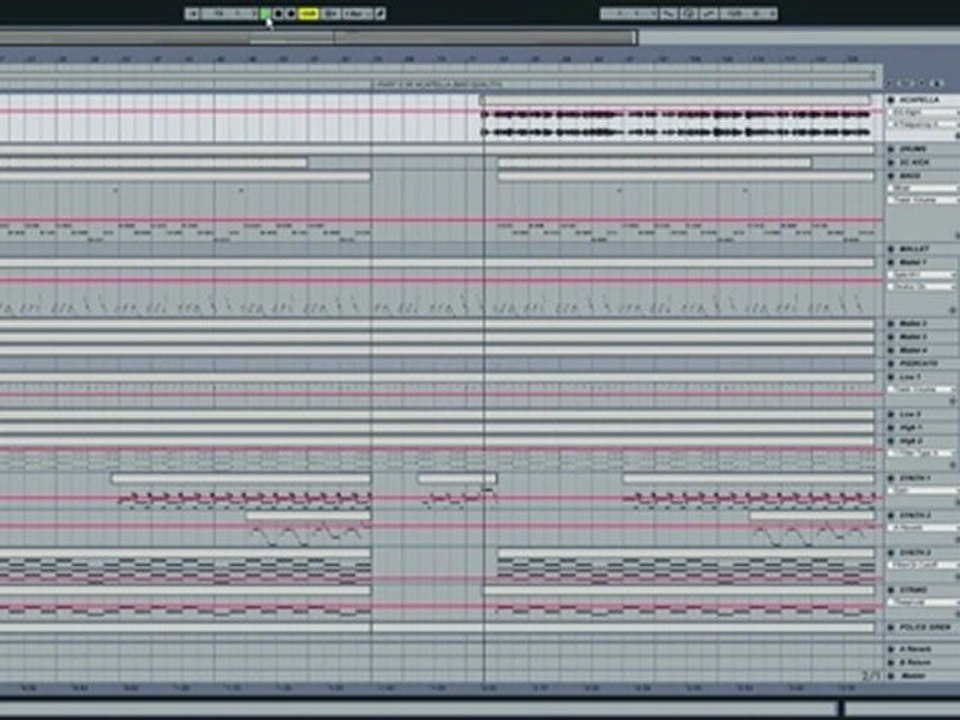Expand the DRUMS track
The width and height of the screenshot is (960, 720).
[x=891, y=149]
